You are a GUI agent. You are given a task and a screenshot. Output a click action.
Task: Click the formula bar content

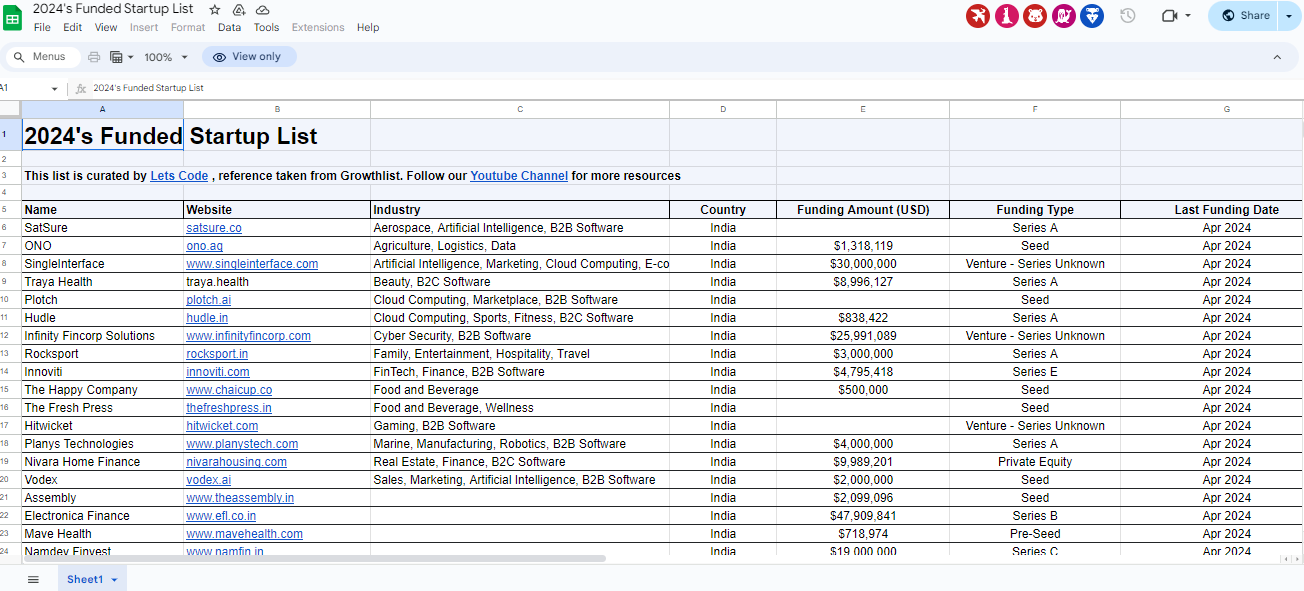pyautogui.click(x=148, y=89)
